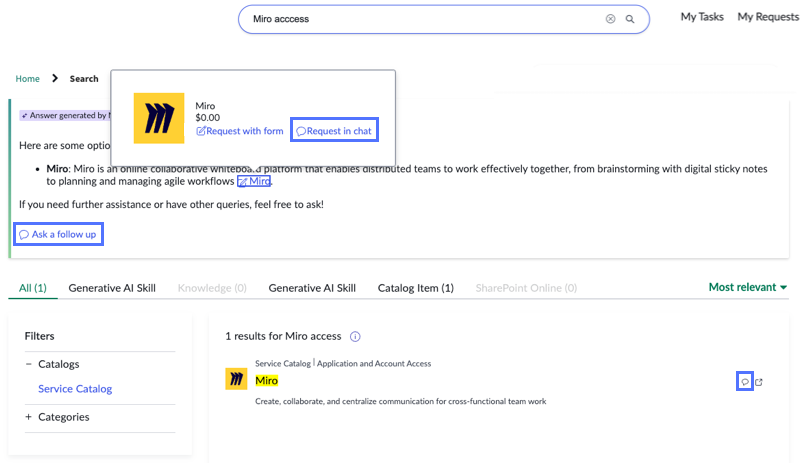Select the SharePoint Online (0) tab

(x=526, y=288)
